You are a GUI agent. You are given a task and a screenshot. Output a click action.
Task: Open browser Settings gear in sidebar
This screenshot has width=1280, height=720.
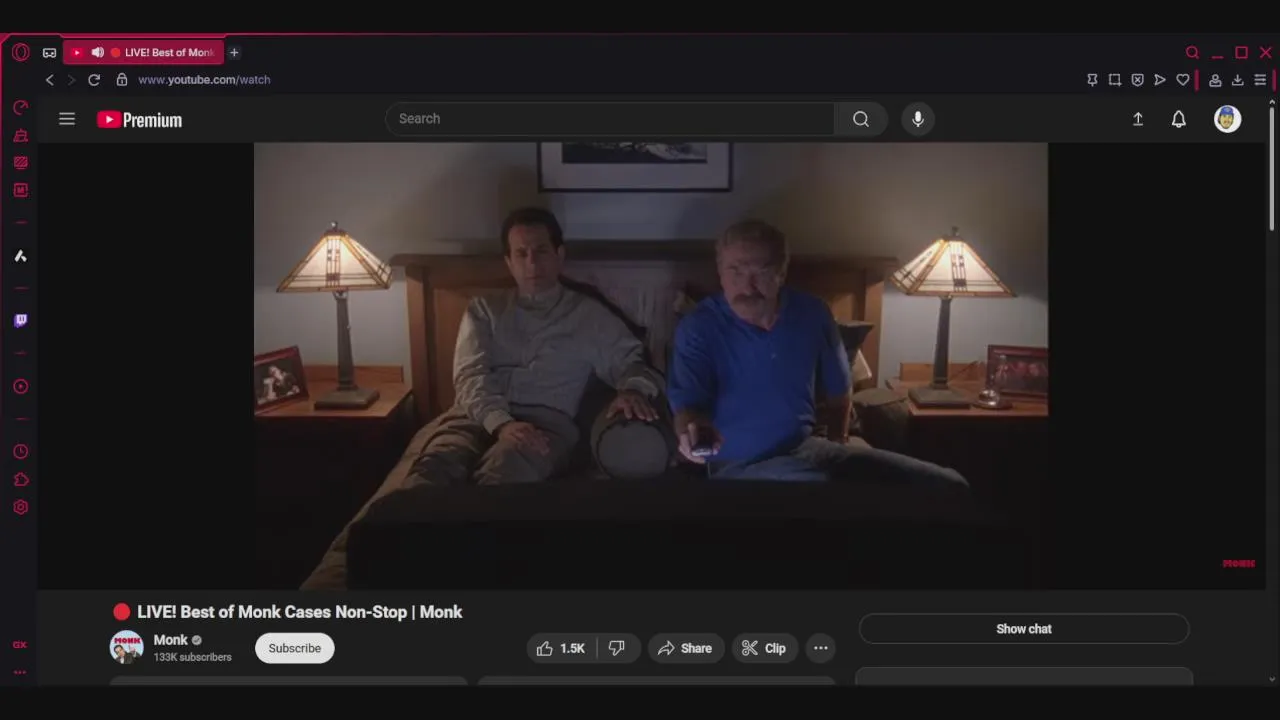(20, 507)
